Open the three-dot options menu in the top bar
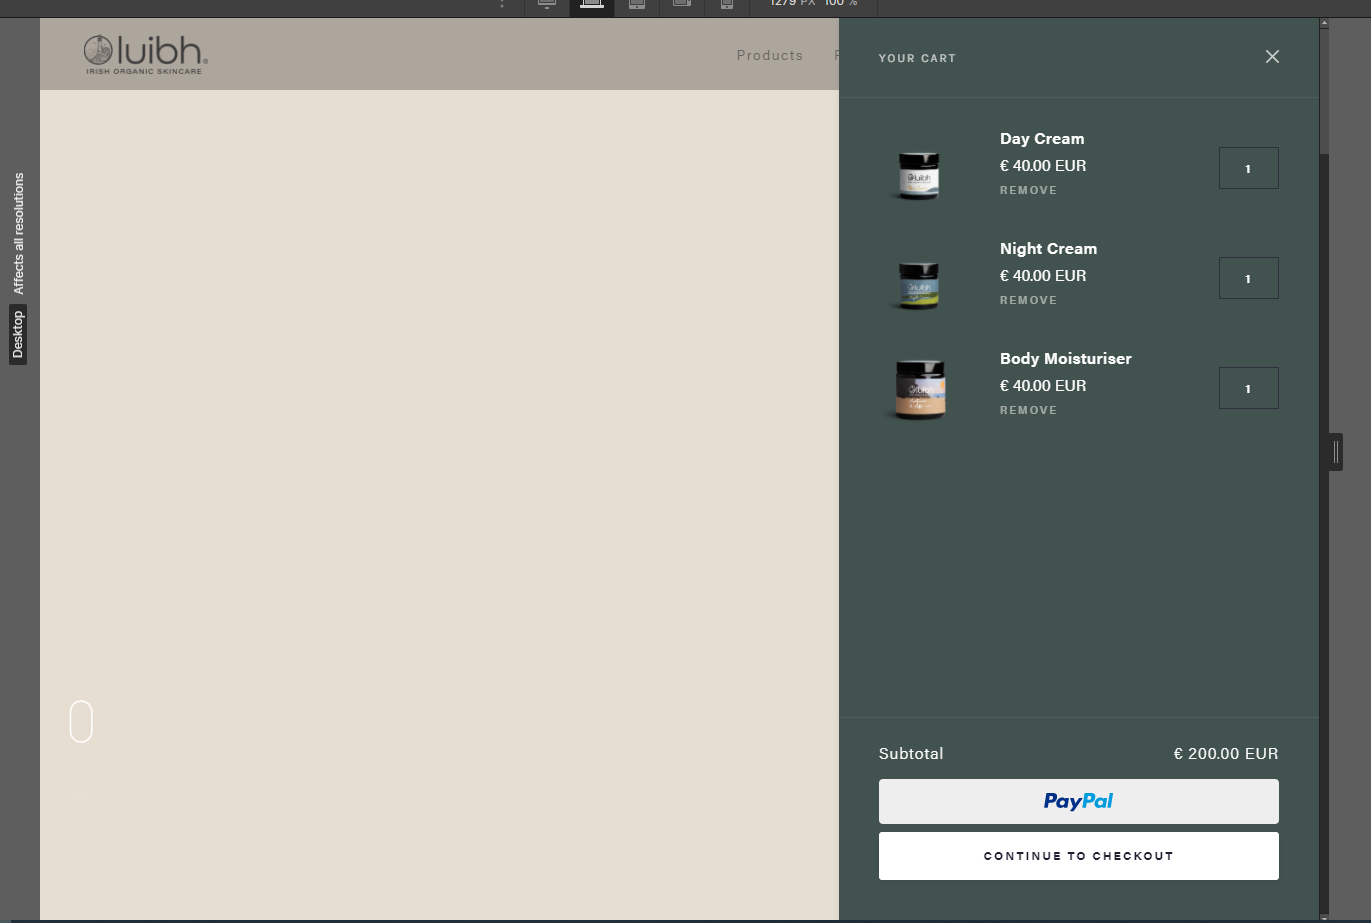 pyautogui.click(x=502, y=5)
